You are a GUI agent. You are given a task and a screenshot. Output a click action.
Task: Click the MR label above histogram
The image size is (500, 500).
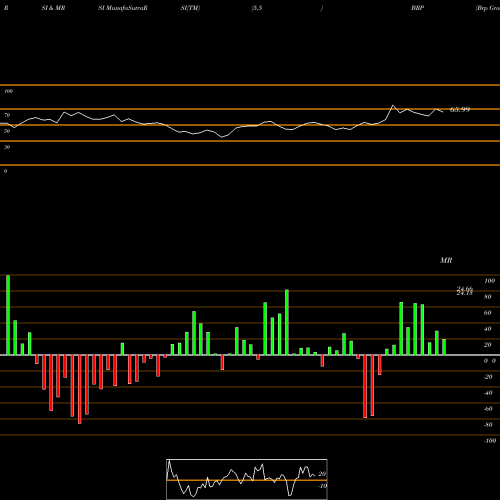click(x=446, y=260)
